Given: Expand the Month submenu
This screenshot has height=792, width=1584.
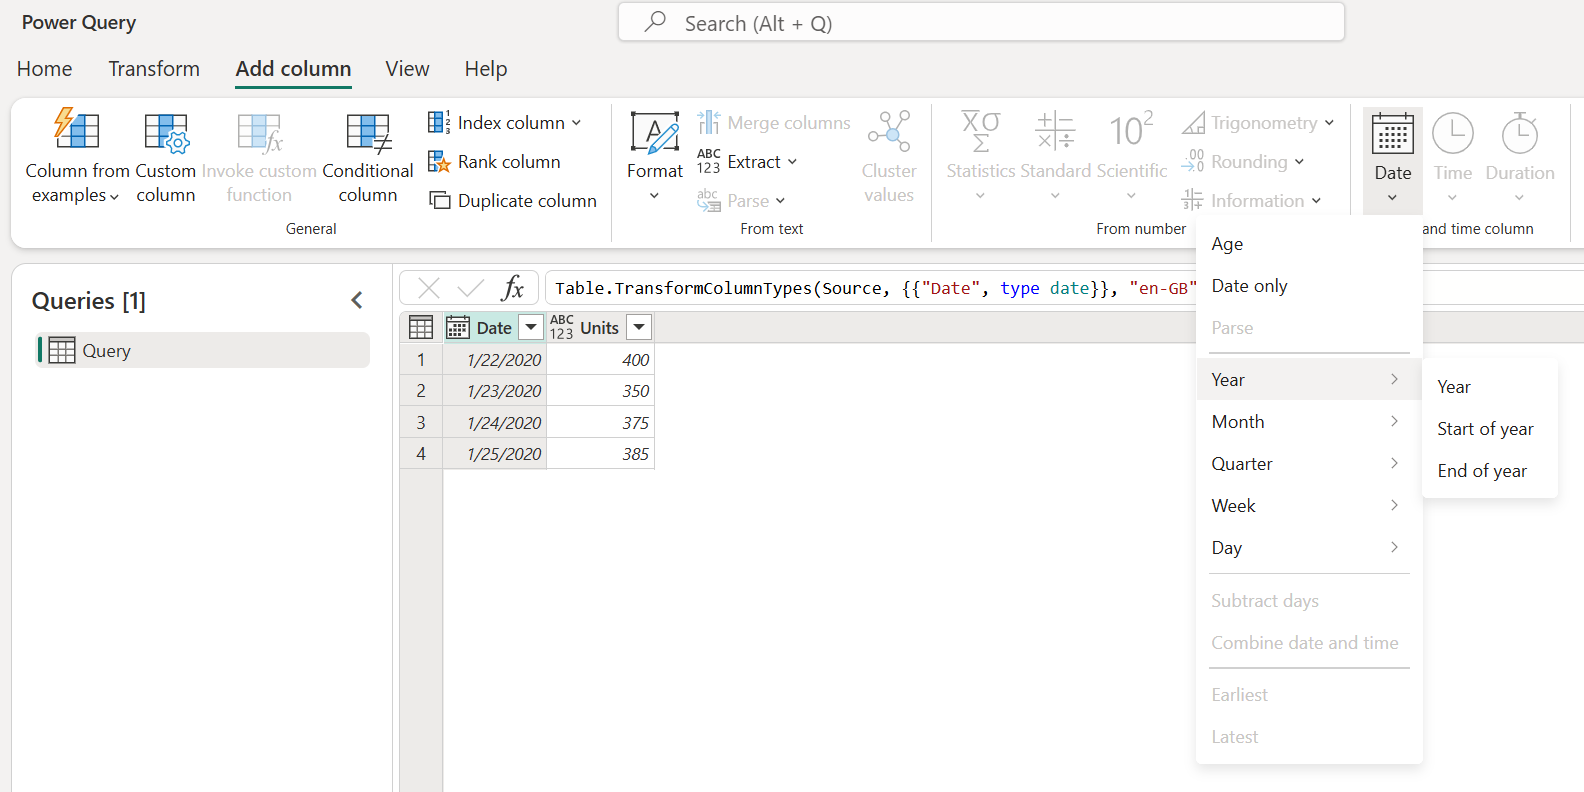Looking at the screenshot, I should pyautogui.click(x=1309, y=422).
